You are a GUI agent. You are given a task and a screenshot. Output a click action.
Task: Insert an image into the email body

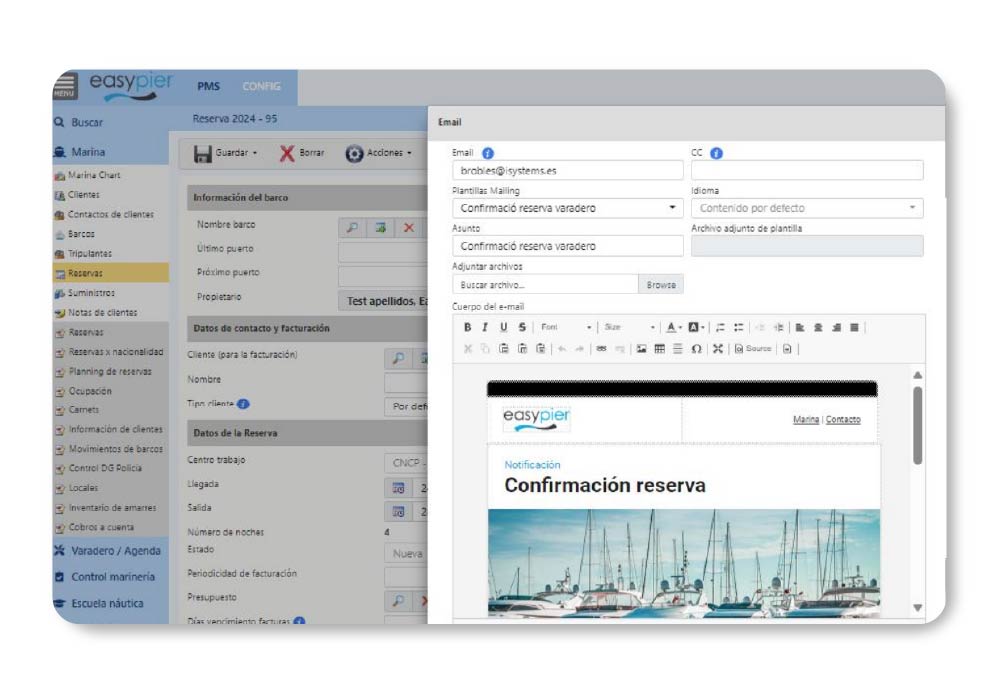pyautogui.click(x=642, y=348)
